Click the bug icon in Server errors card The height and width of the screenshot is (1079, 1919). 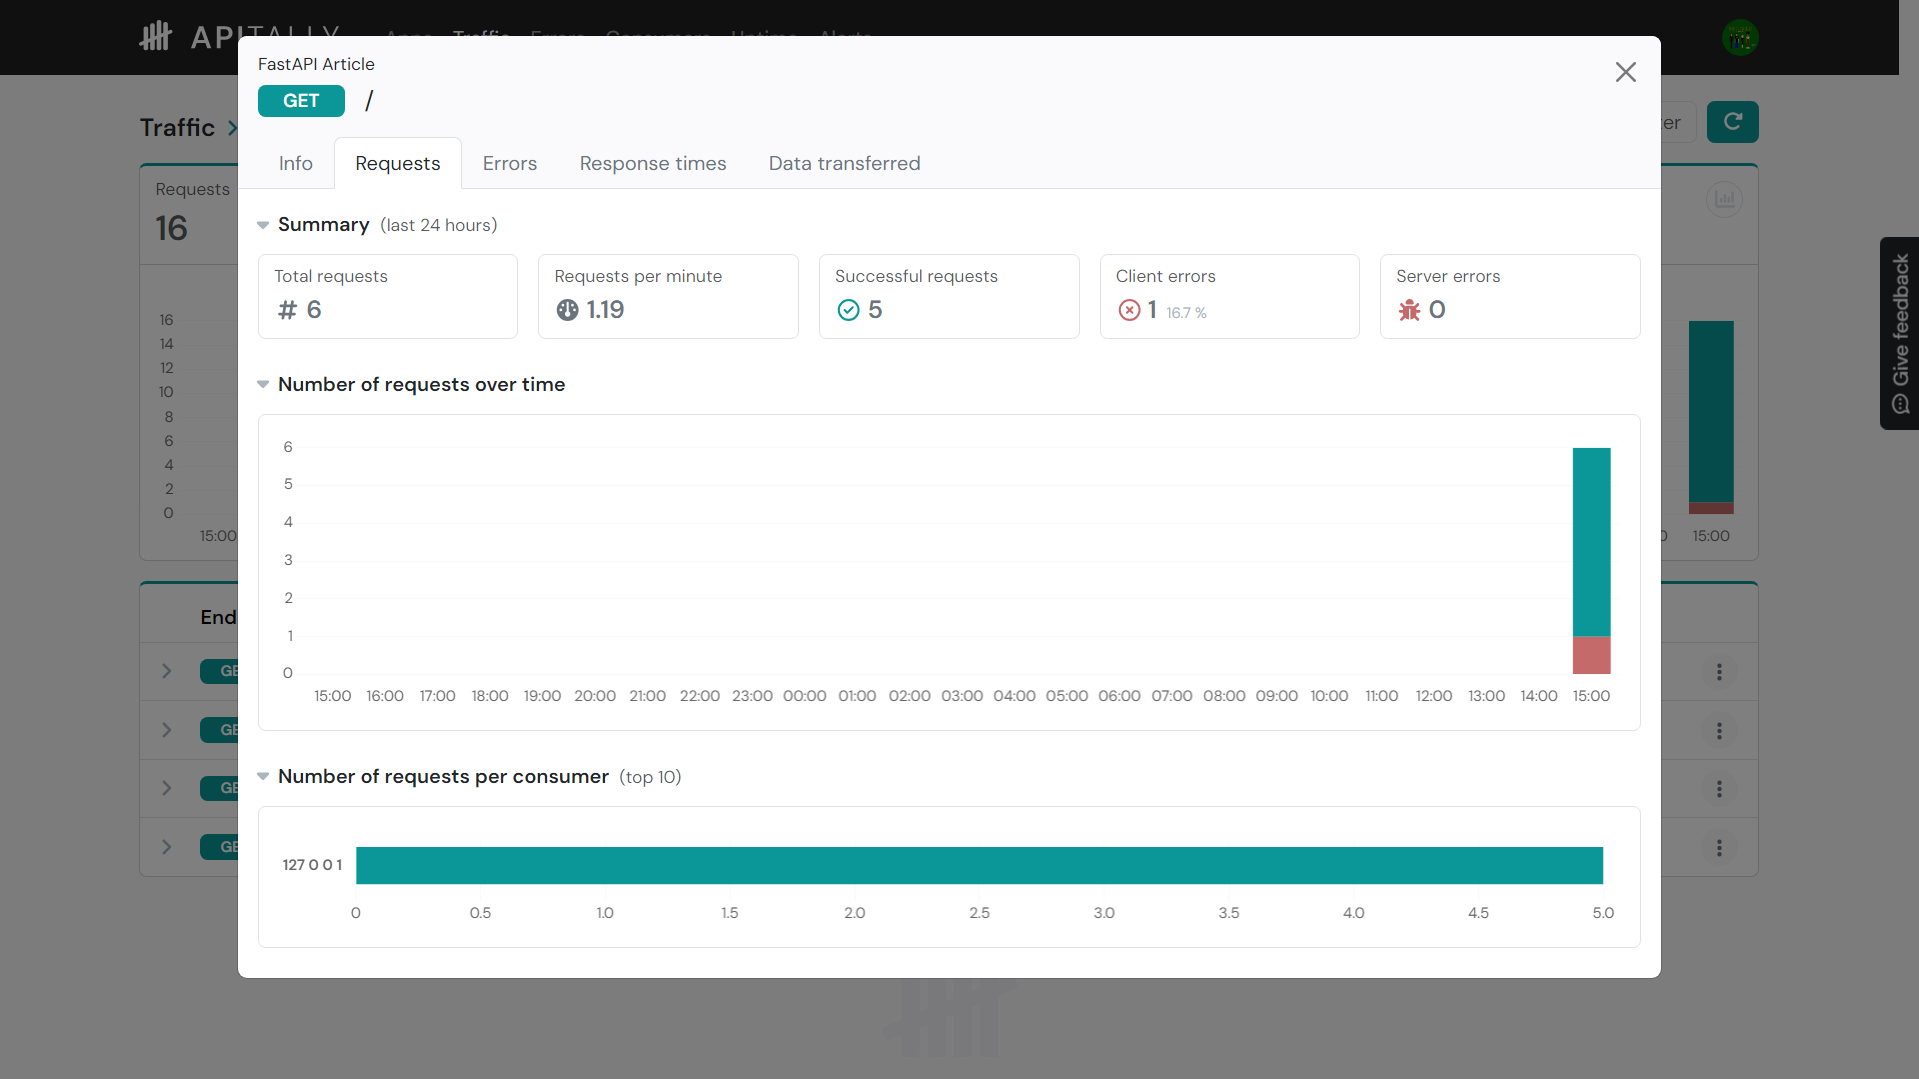[x=1411, y=310]
